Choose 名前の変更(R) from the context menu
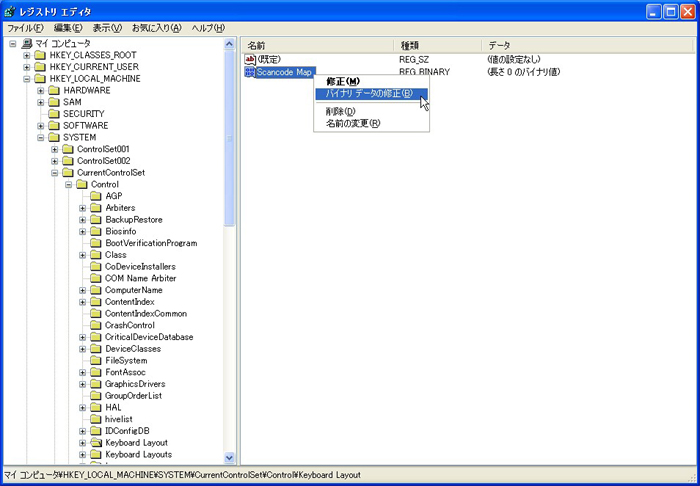Image resolution: width=700 pixels, height=486 pixels. pos(371,124)
